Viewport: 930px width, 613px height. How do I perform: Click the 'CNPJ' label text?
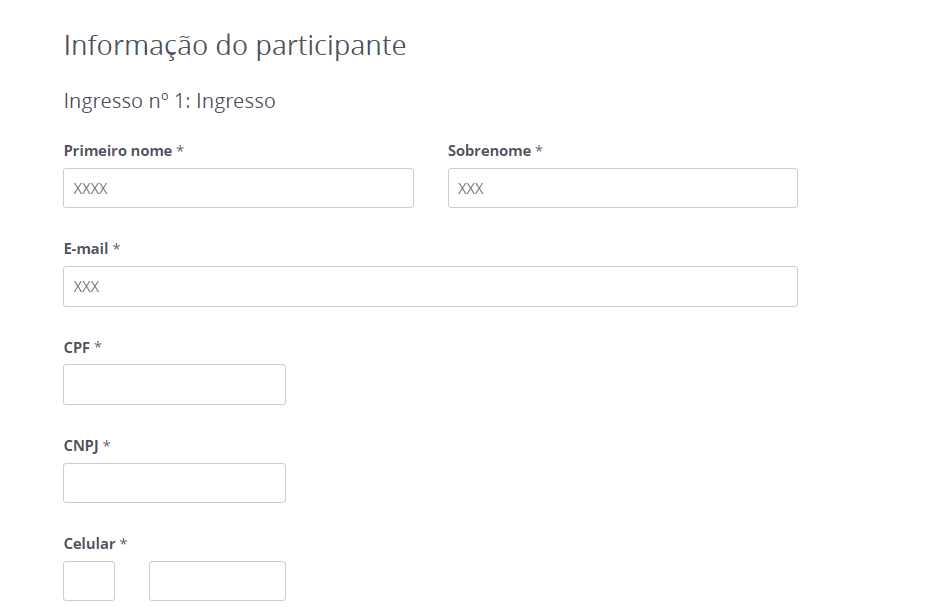point(81,445)
